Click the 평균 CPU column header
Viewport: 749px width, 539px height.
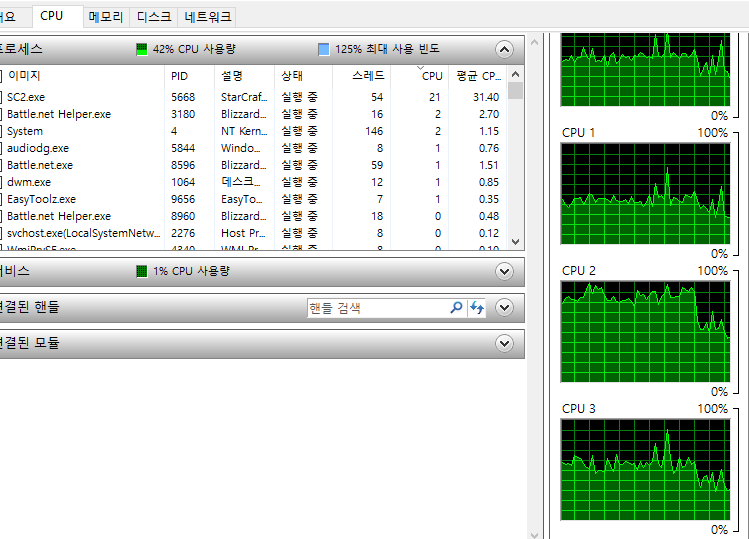(x=477, y=75)
